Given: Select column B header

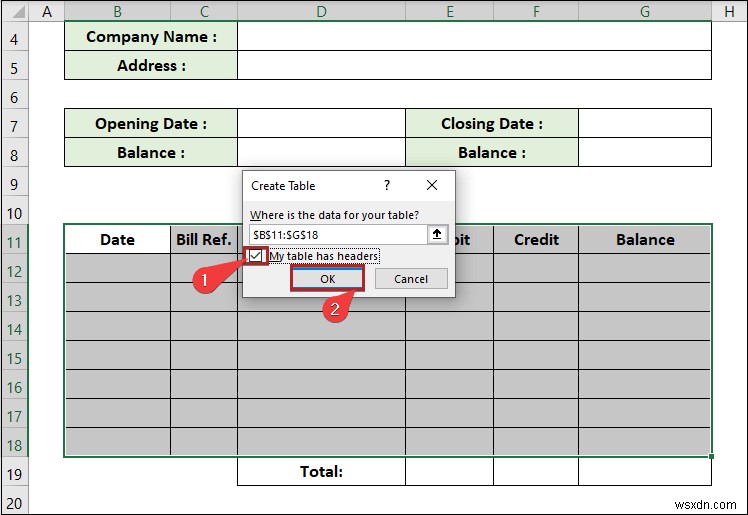Looking at the screenshot, I should point(117,11).
